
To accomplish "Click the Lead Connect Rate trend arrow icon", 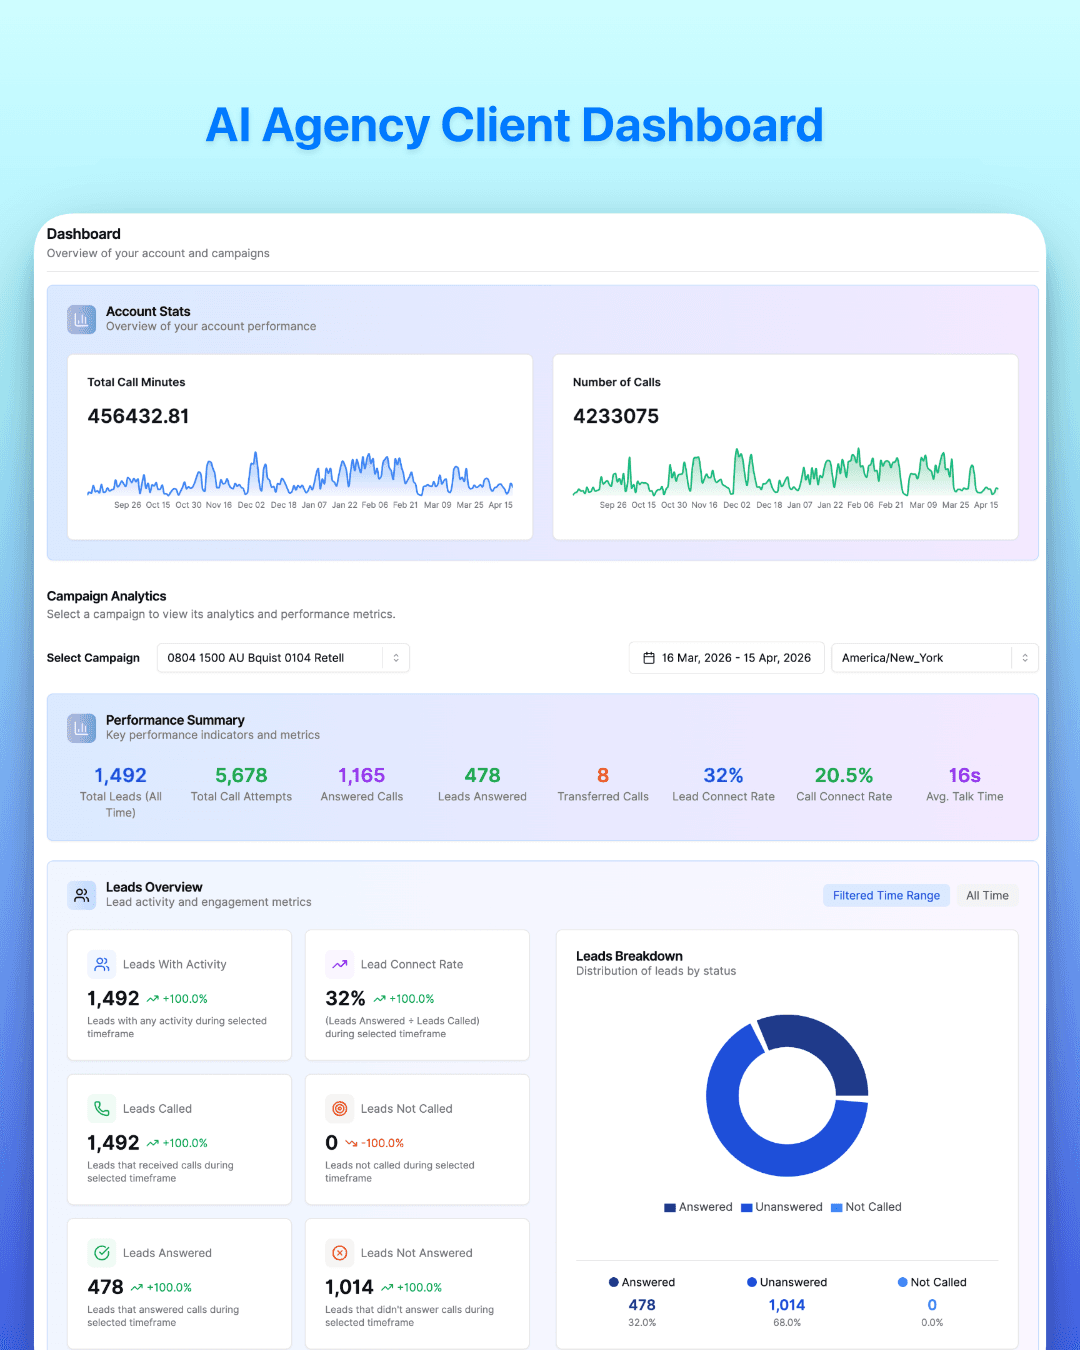I will click(339, 964).
